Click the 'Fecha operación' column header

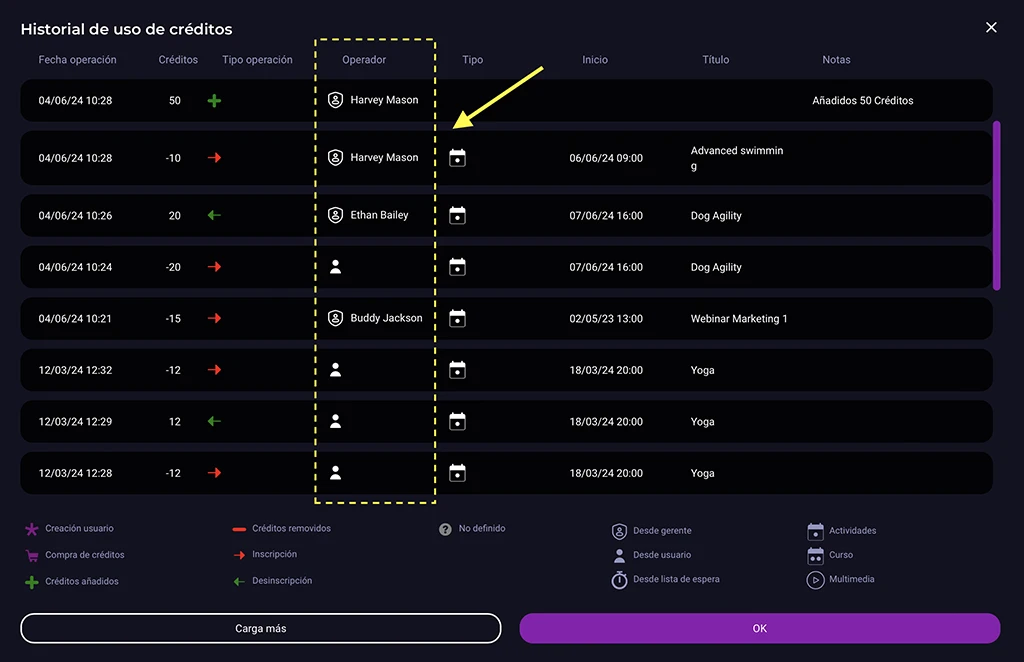point(77,60)
